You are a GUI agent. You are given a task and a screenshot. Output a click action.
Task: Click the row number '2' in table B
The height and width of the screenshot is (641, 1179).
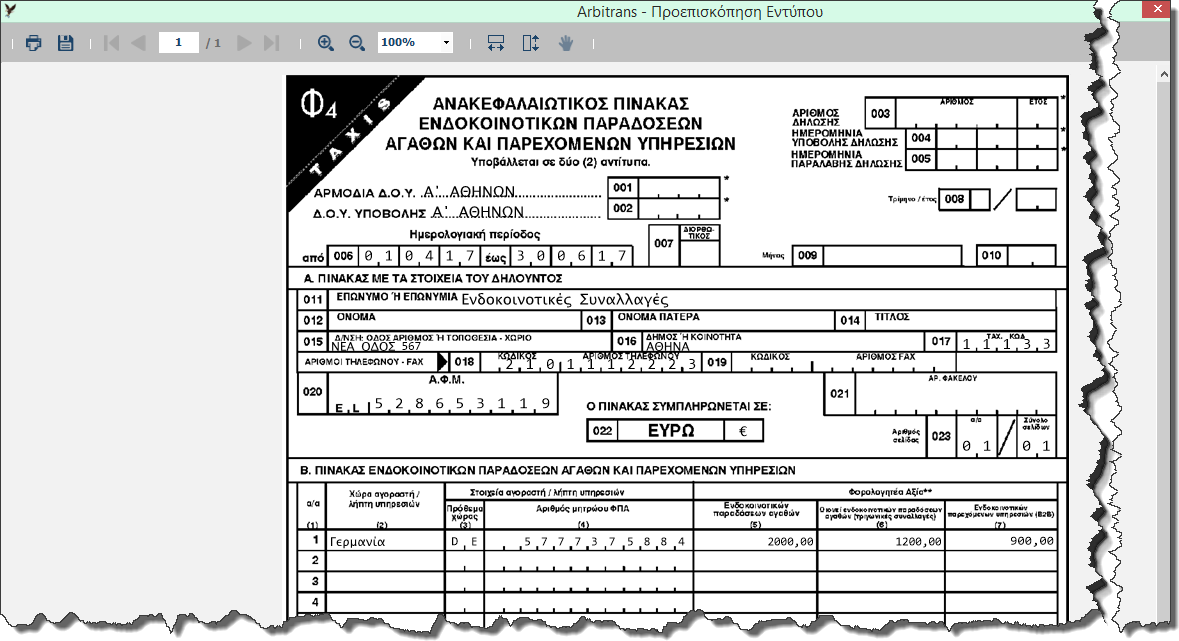coord(315,560)
